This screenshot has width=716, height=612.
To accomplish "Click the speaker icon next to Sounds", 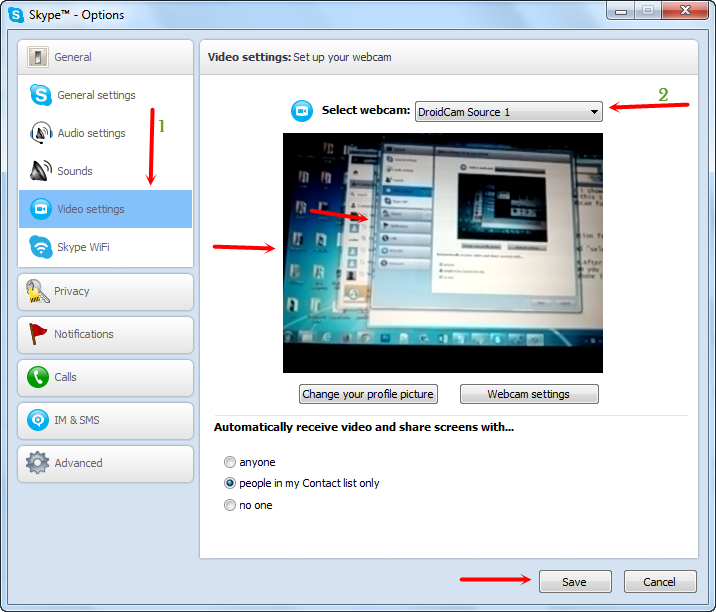I will (x=41, y=171).
